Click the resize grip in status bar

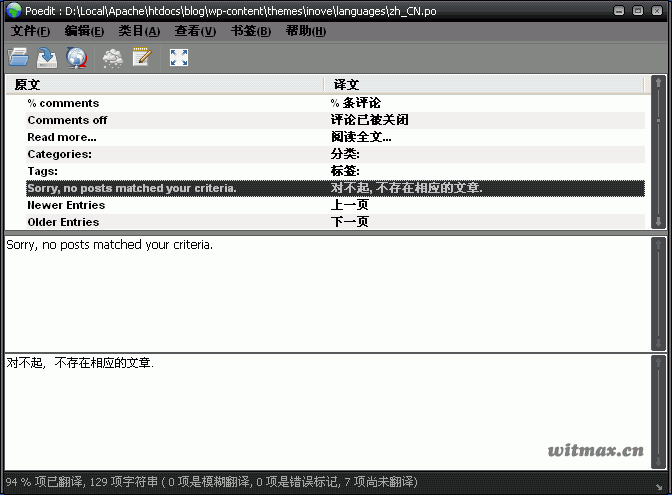pos(659,486)
